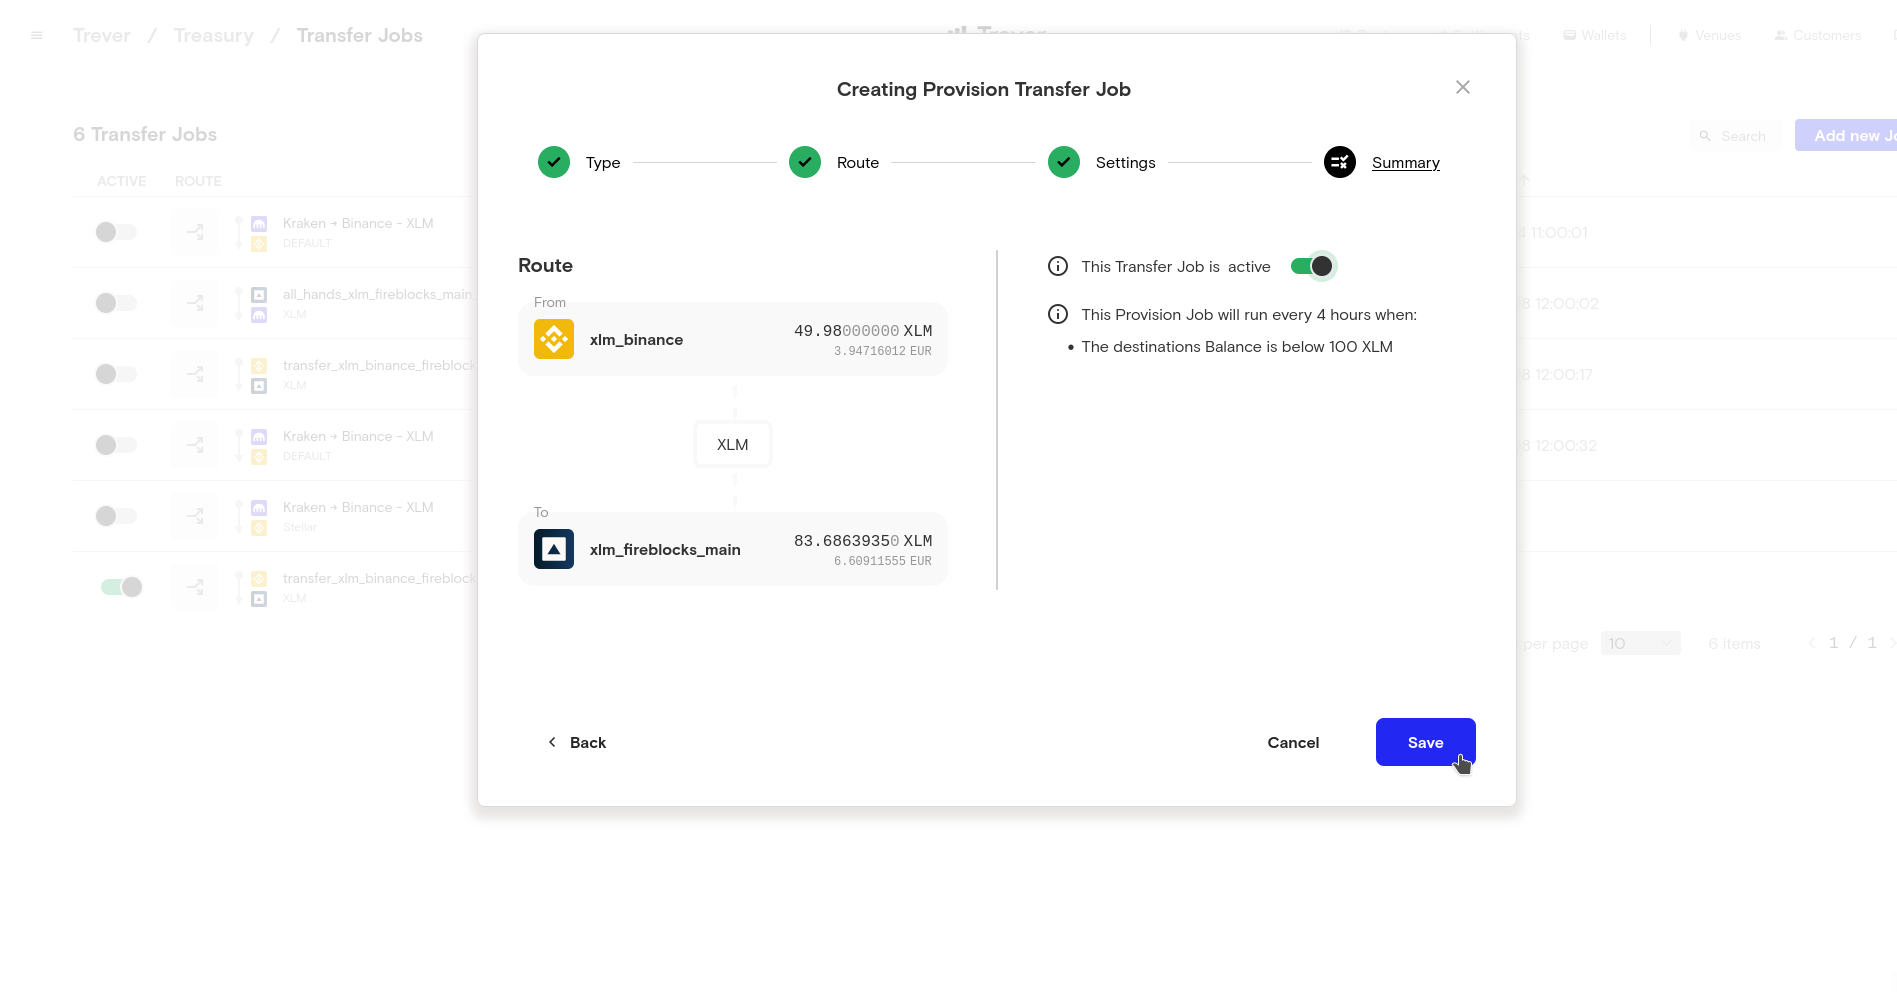This screenshot has width=1897, height=996.
Task: Click the XLM currency box in route
Action: tap(732, 444)
